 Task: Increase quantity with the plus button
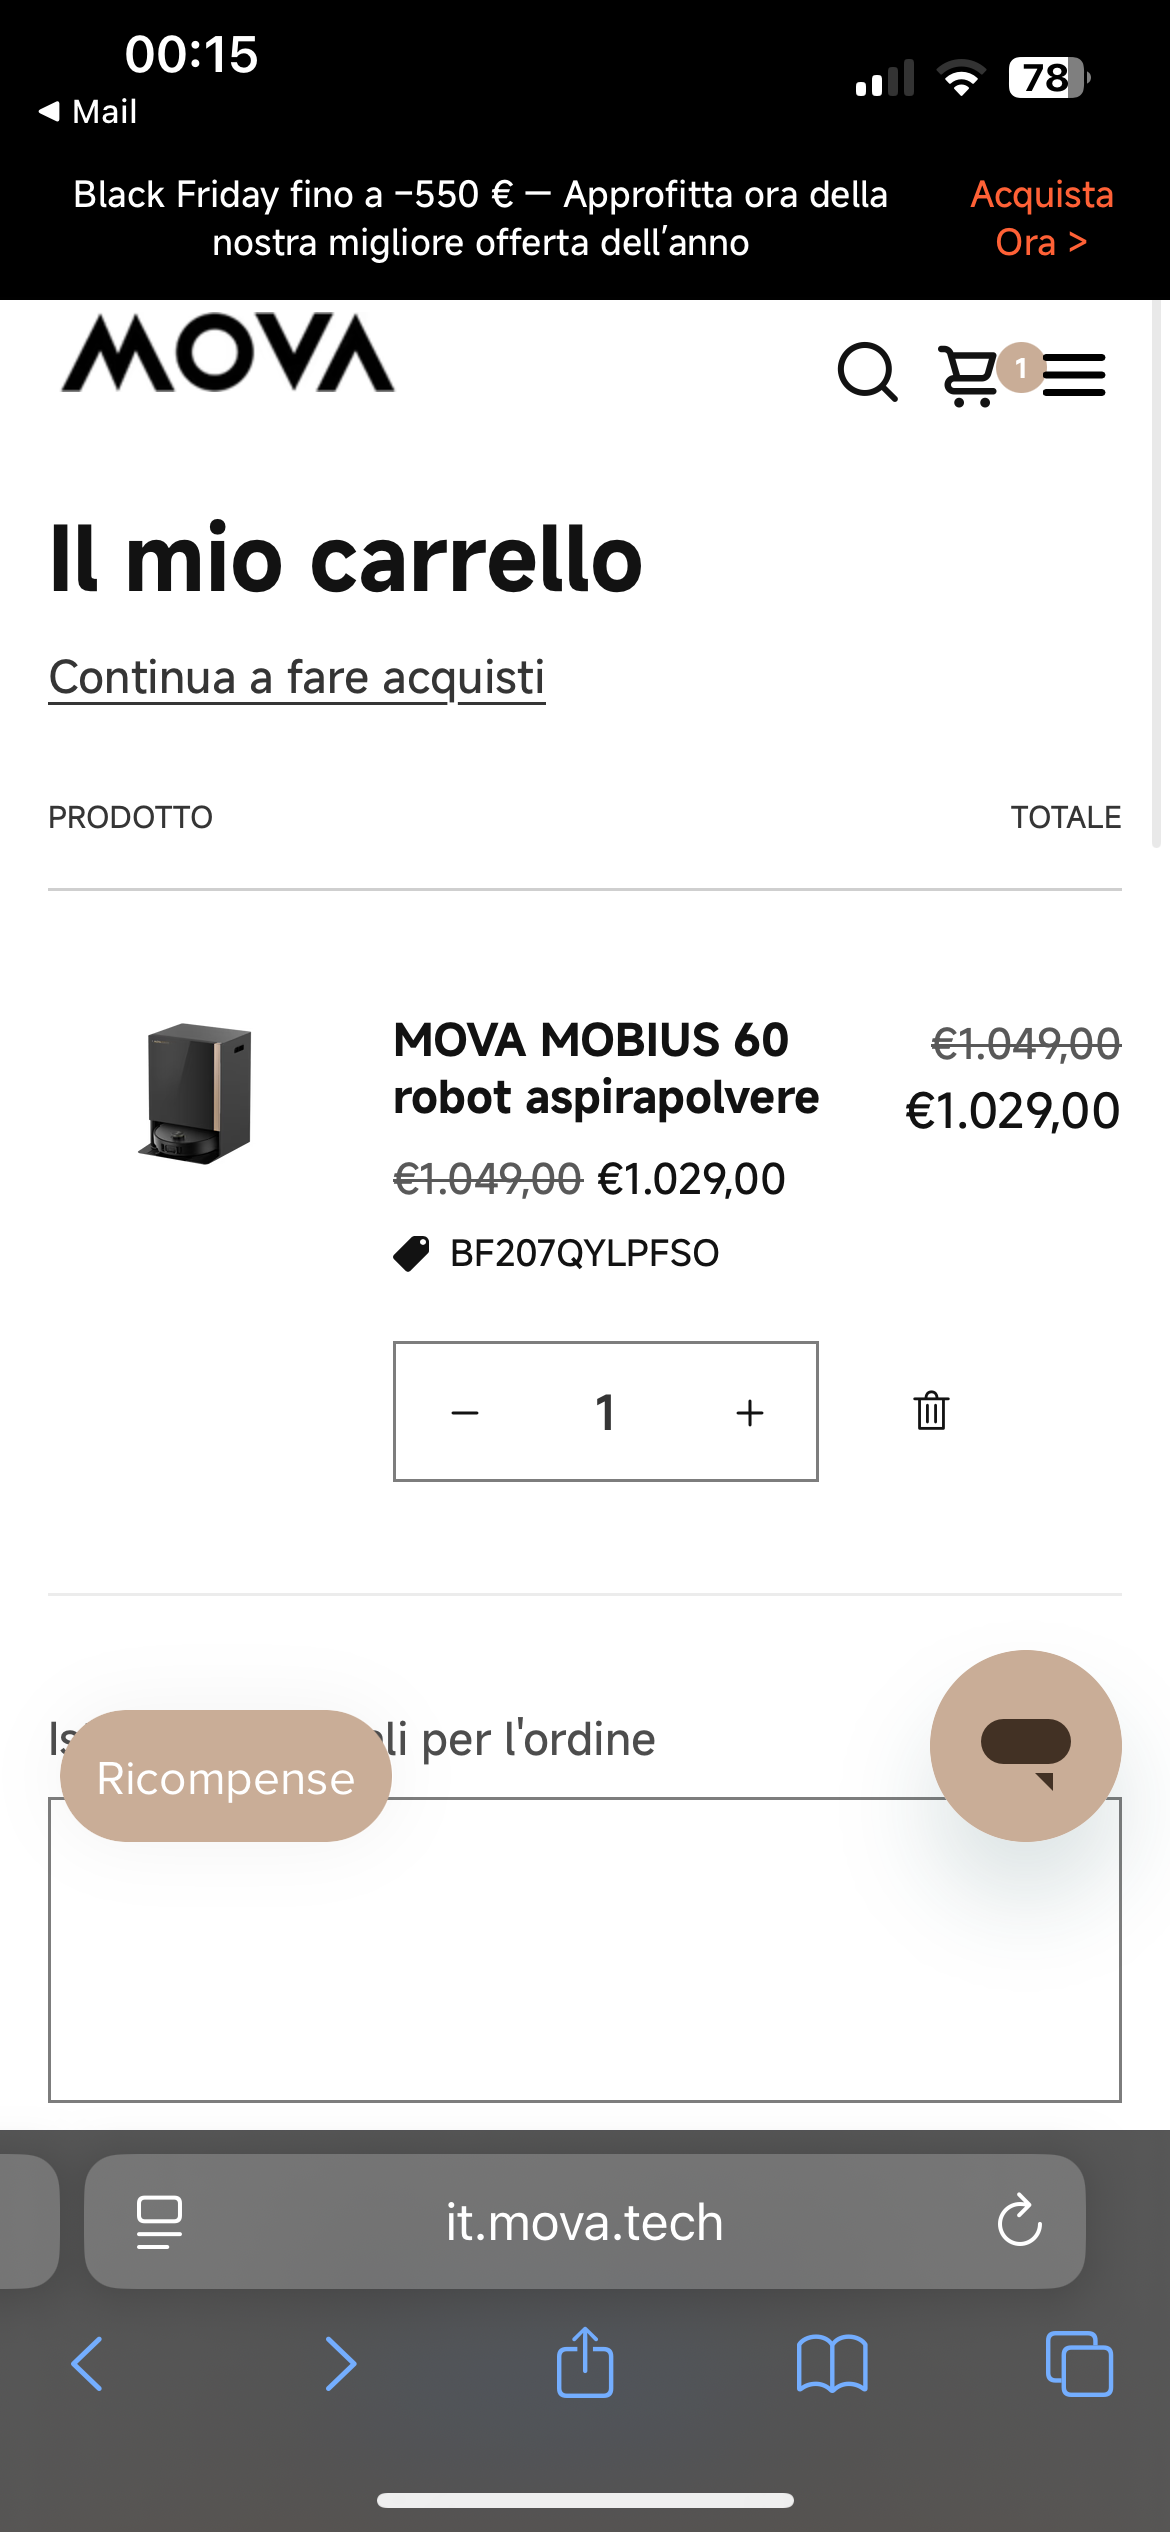point(749,1412)
